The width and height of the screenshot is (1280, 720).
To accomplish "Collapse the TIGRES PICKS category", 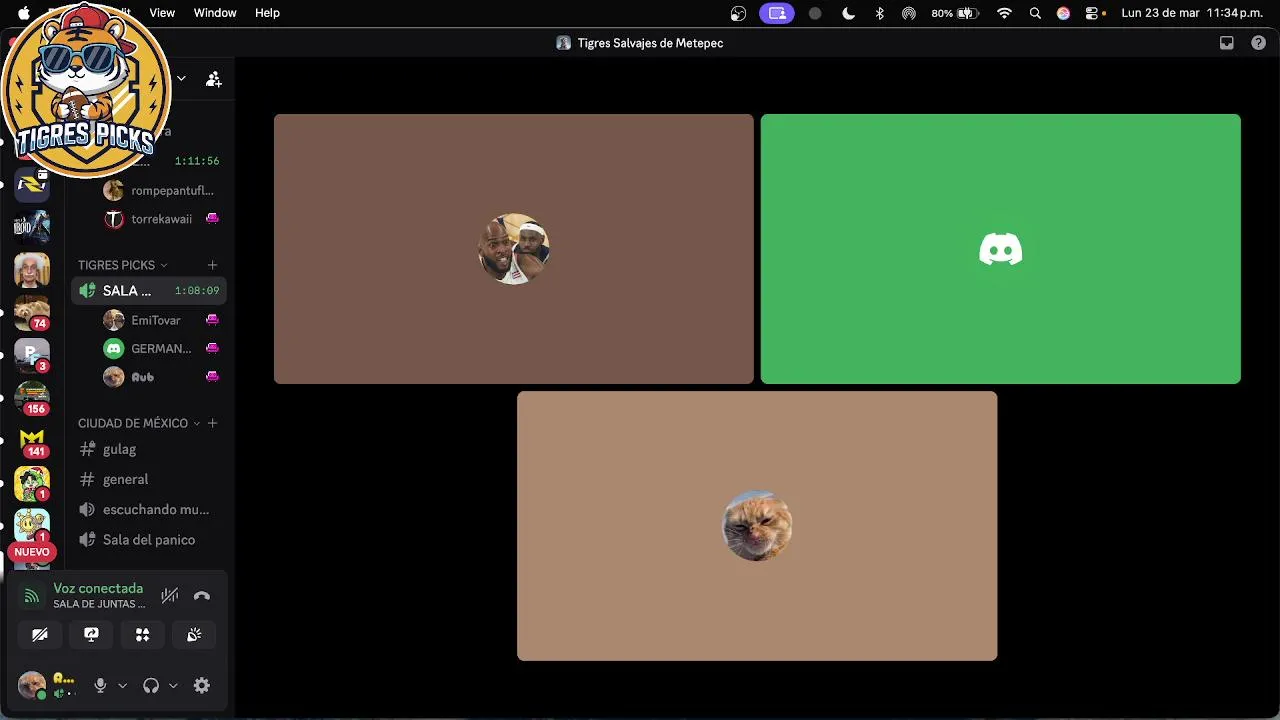I will tap(122, 265).
